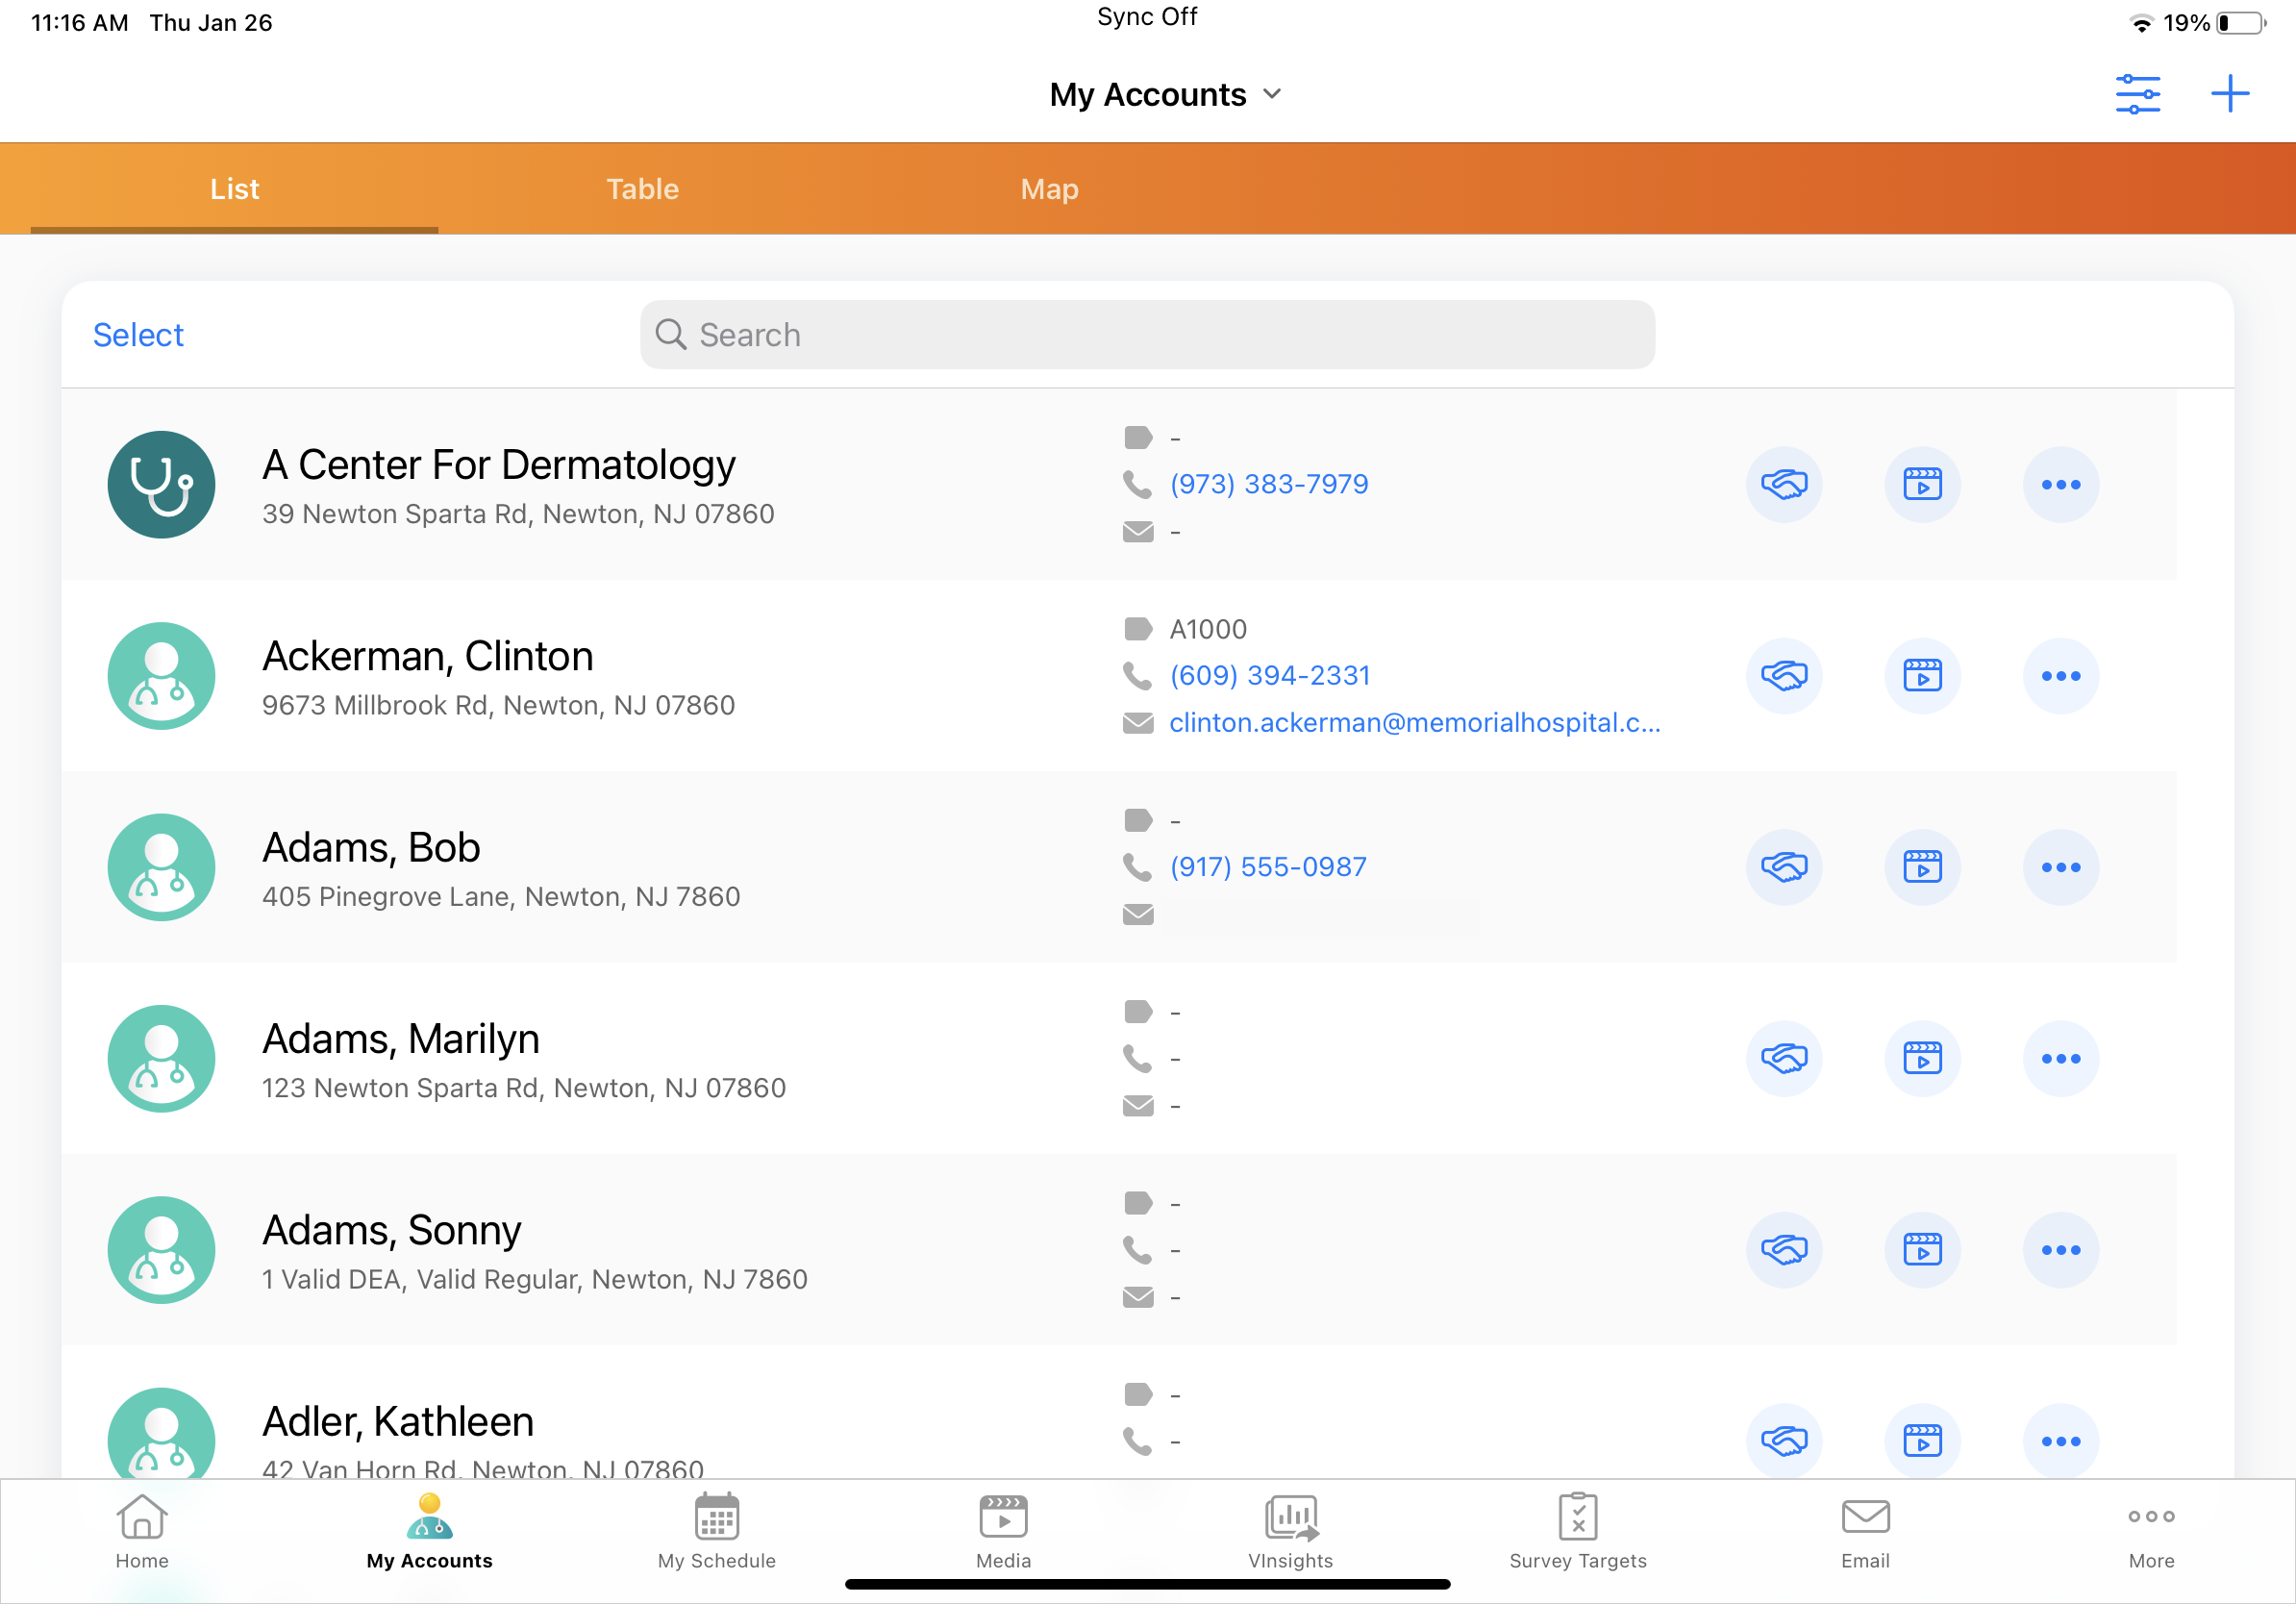Open media for A Center For Dermatology
This screenshot has height=1604, width=2296.
point(1921,485)
